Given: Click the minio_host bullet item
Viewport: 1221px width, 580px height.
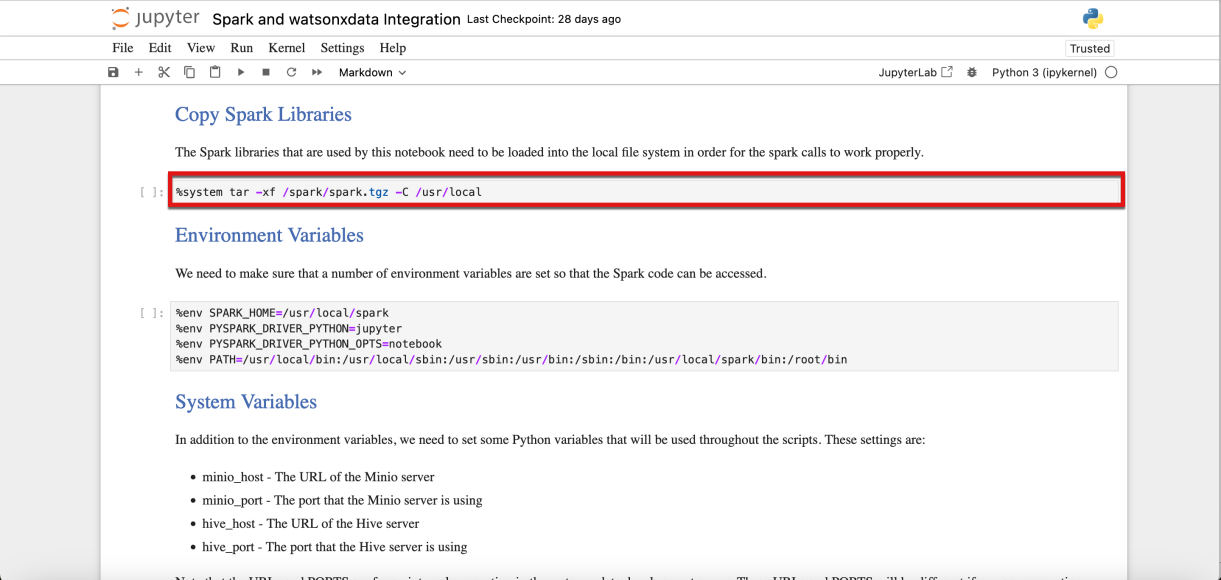Looking at the screenshot, I should pos(318,477).
